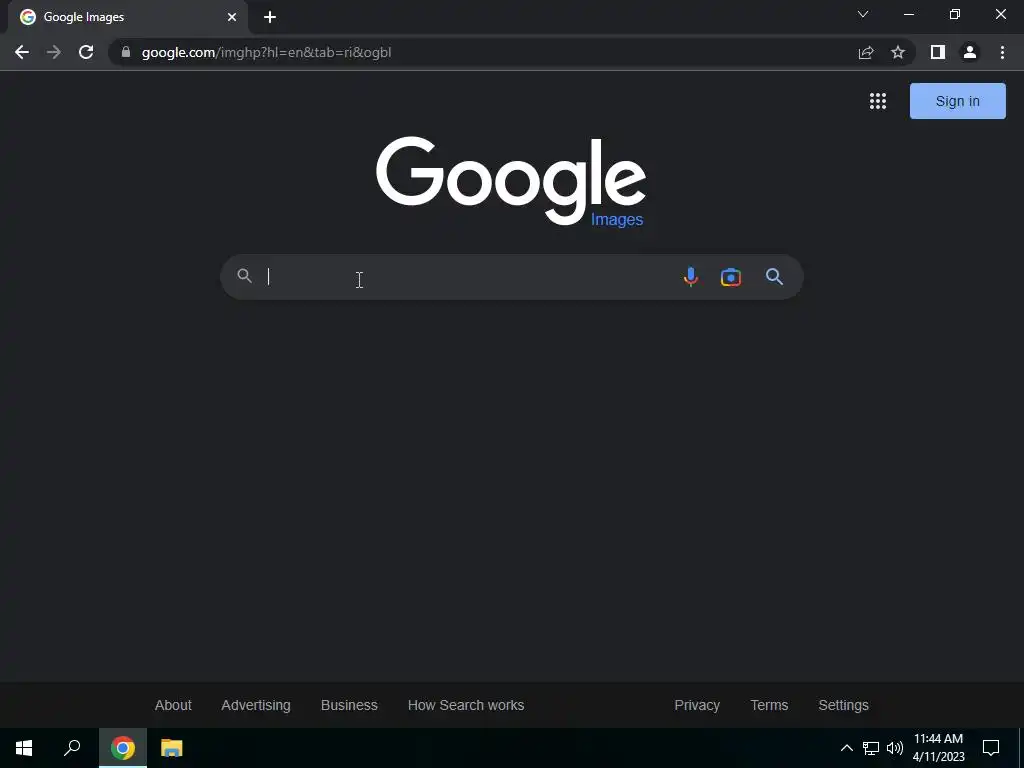Image resolution: width=1024 pixels, height=768 pixels.
Task: Open network status tray icon
Action: [871, 748]
